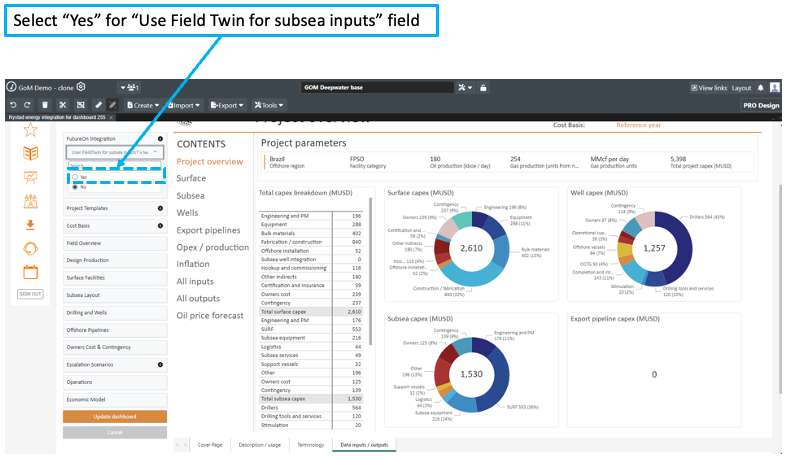Close the Rystad energy integration tab
This screenshot has height=457, width=787.
click(x=111, y=117)
